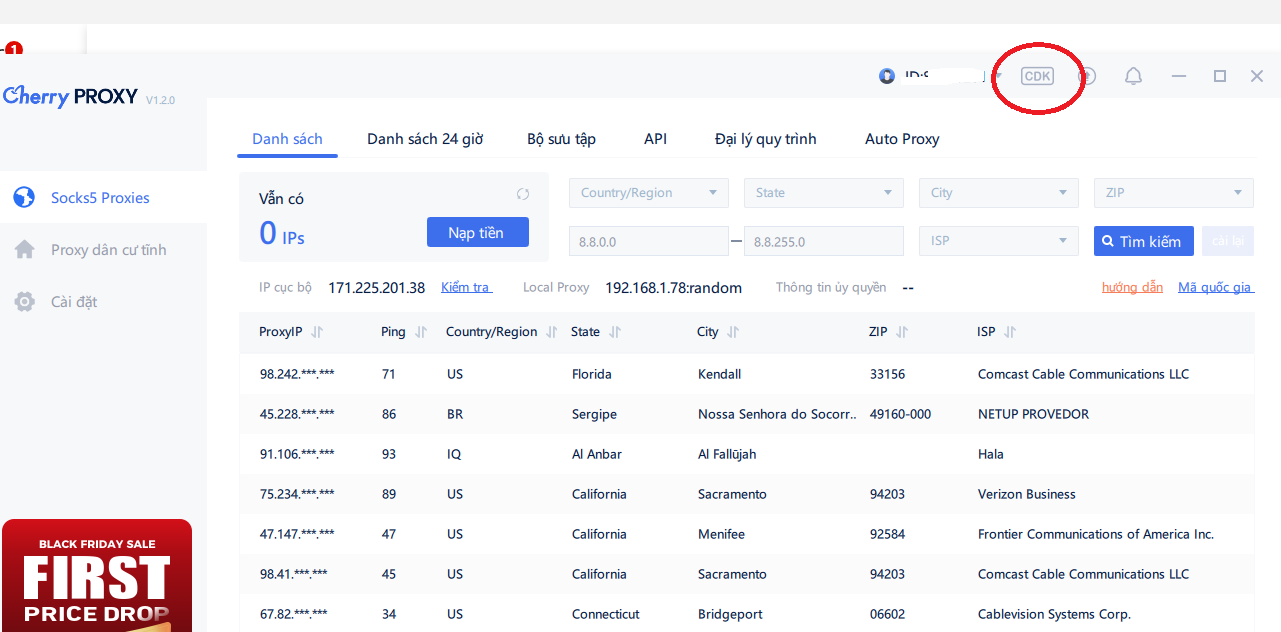Click the refresh icon beside Vẫn có
The height and width of the screenshot is (632, 1281).
[522, 194]
